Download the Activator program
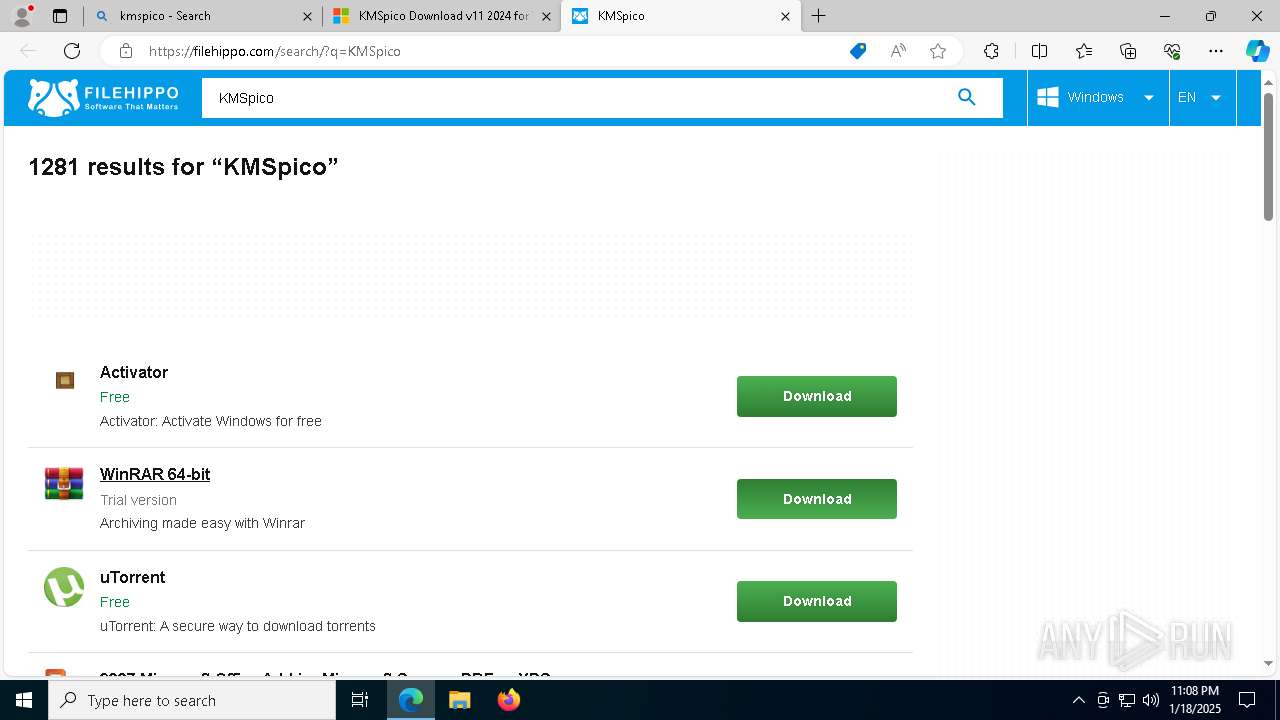The image size is (1280, 720). tap(817, 396)
